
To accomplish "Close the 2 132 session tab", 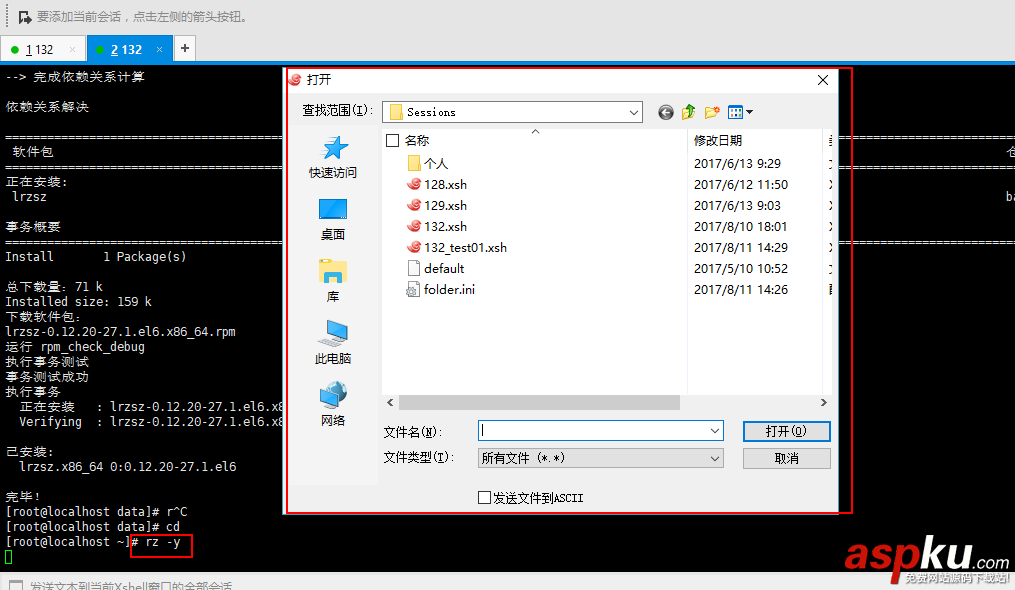I will tap(159, 50).
